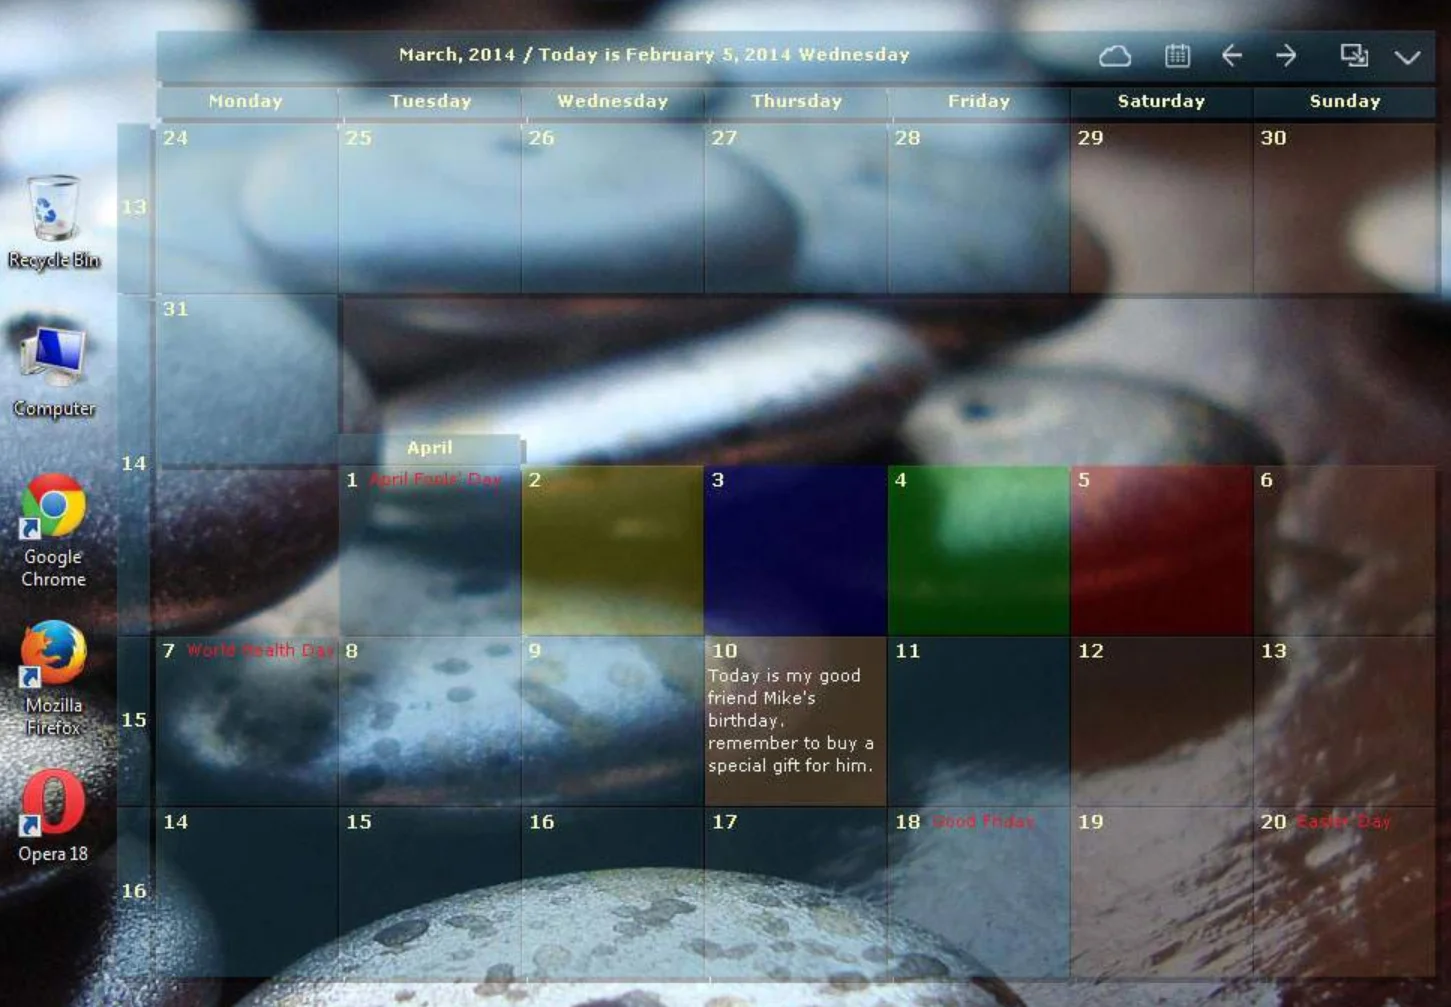Select the Wednesday column header
Screen dimensions: 1451x1007
coord(613,101)
